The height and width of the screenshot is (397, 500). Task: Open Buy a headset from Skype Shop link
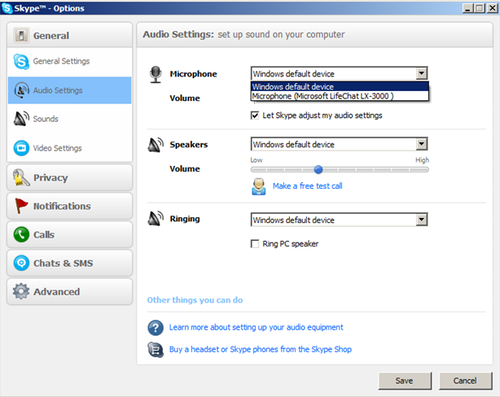(260, 349)
